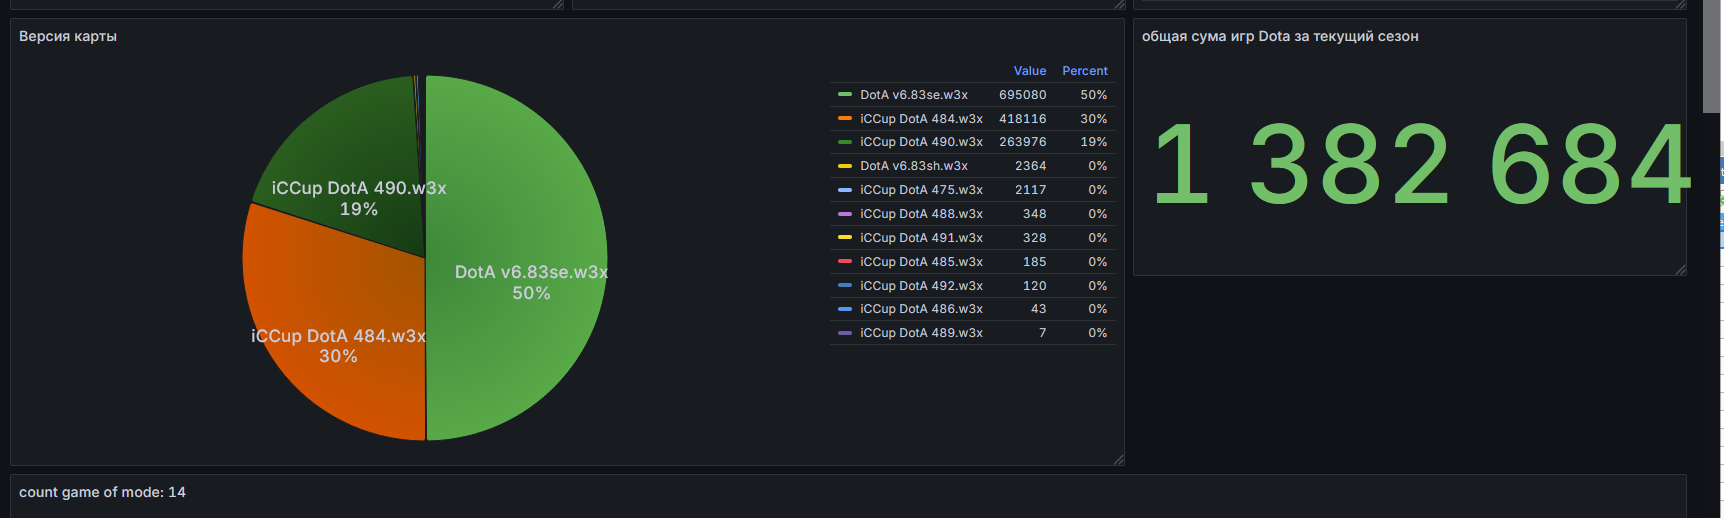
Task: Open the Версия карты panel title menu
Action: tap(68, 37)
